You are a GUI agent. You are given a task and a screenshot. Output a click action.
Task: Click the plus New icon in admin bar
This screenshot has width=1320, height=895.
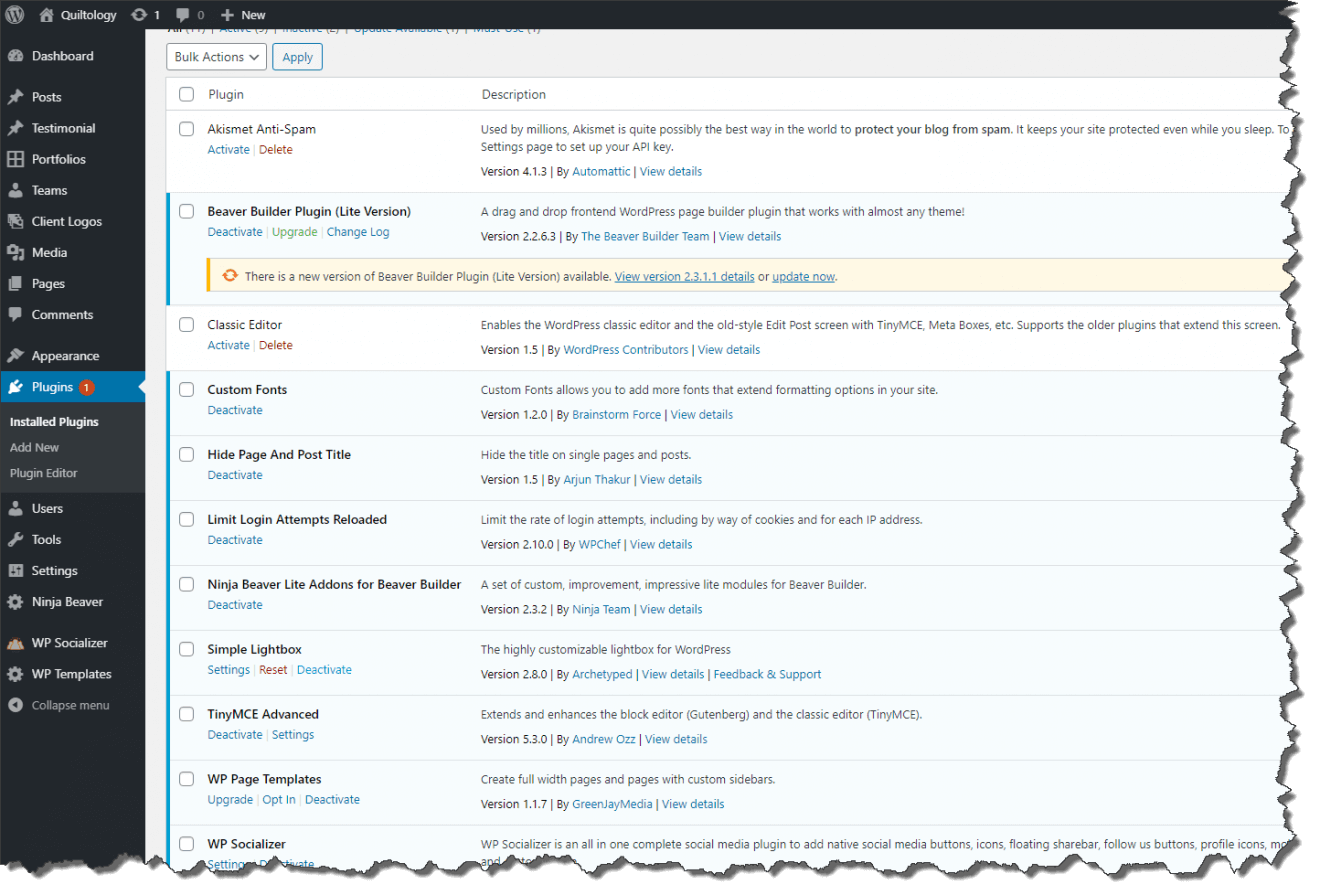click(227, 15)
